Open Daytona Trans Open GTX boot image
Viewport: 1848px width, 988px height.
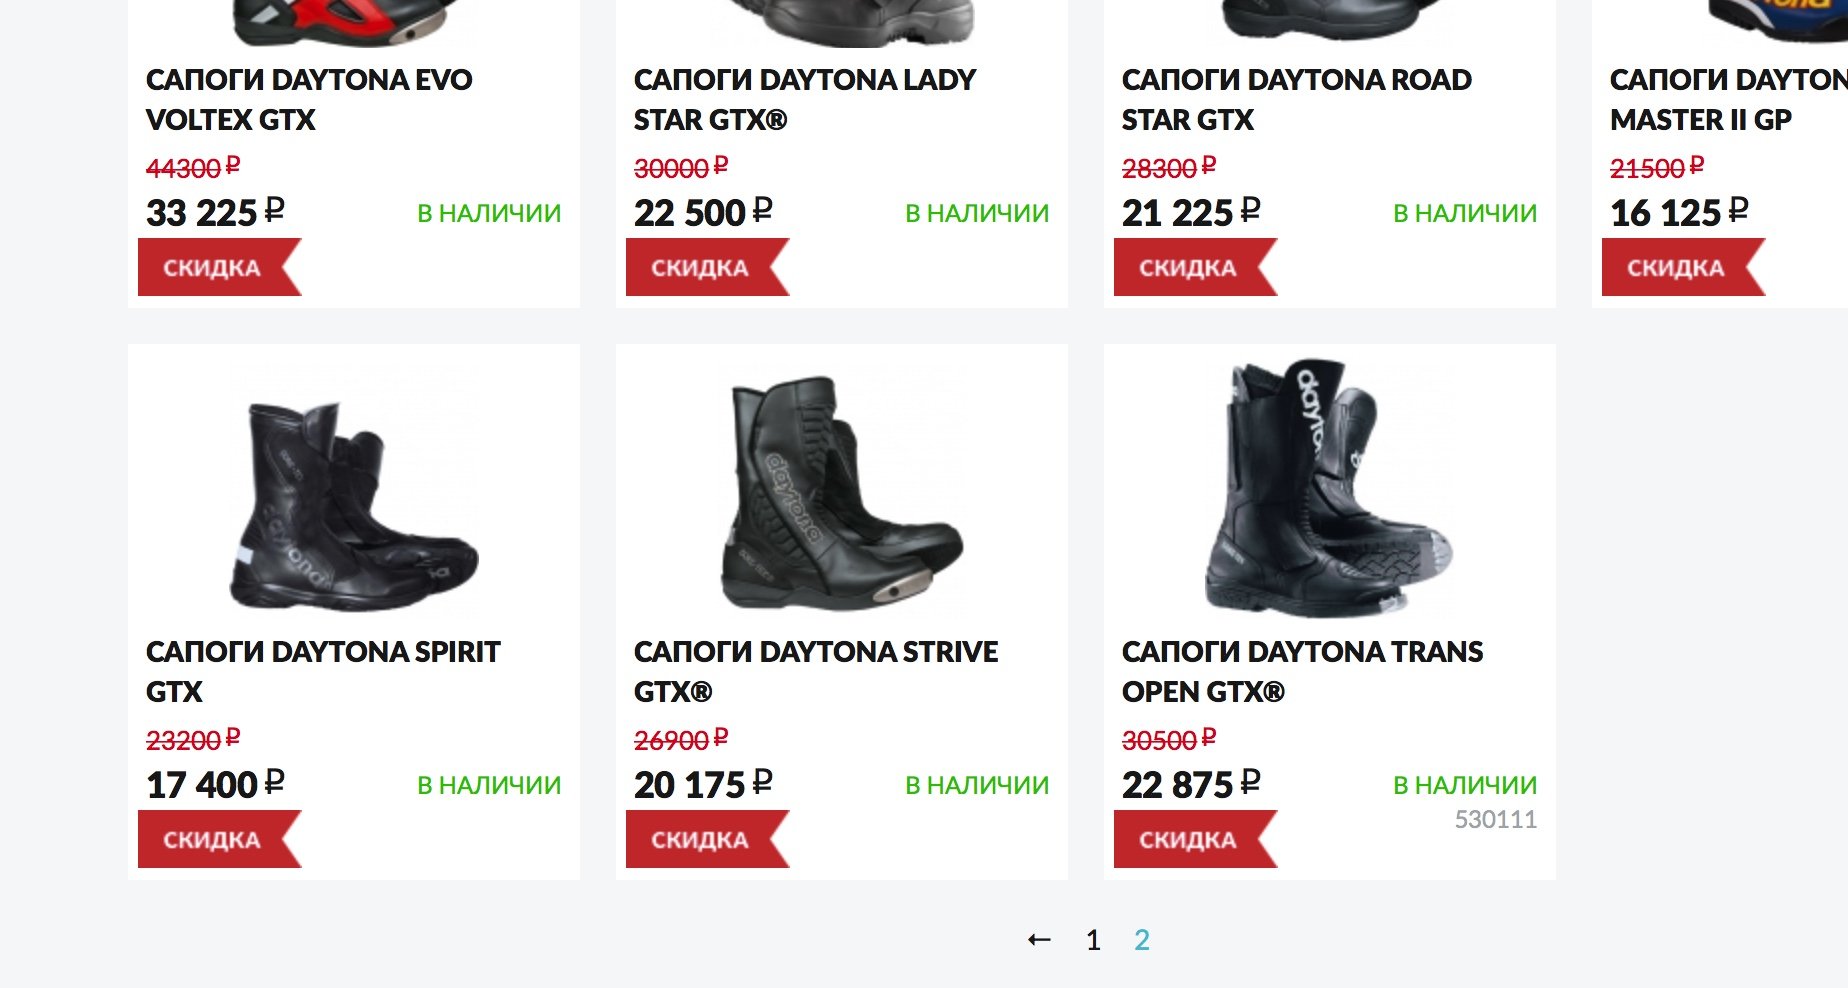tap(1329, 490)
